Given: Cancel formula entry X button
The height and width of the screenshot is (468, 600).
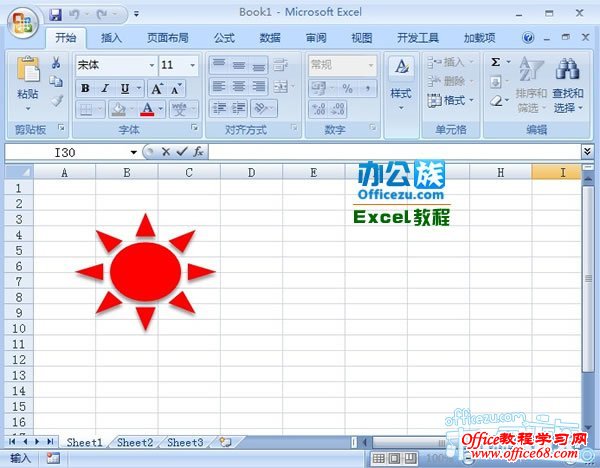Looking at the screenshot, I should 166,152.
